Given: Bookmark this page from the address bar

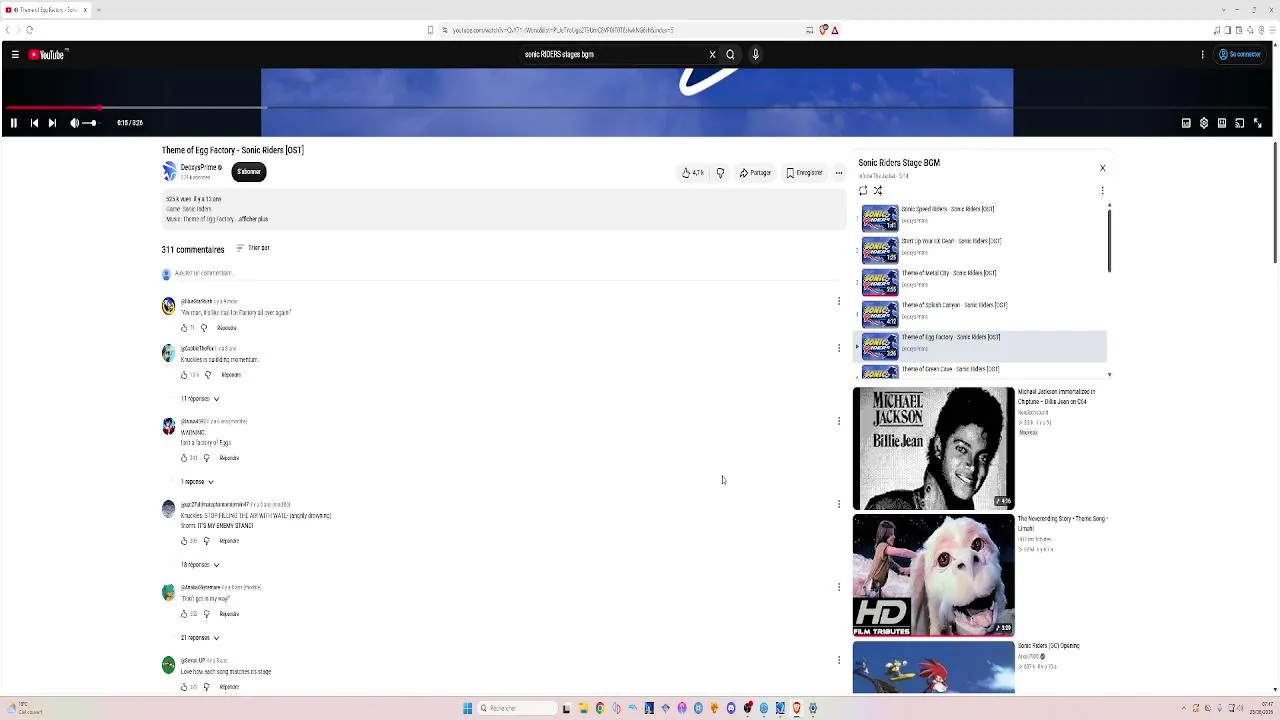Looking at the screenshot, I should [430, 30].
